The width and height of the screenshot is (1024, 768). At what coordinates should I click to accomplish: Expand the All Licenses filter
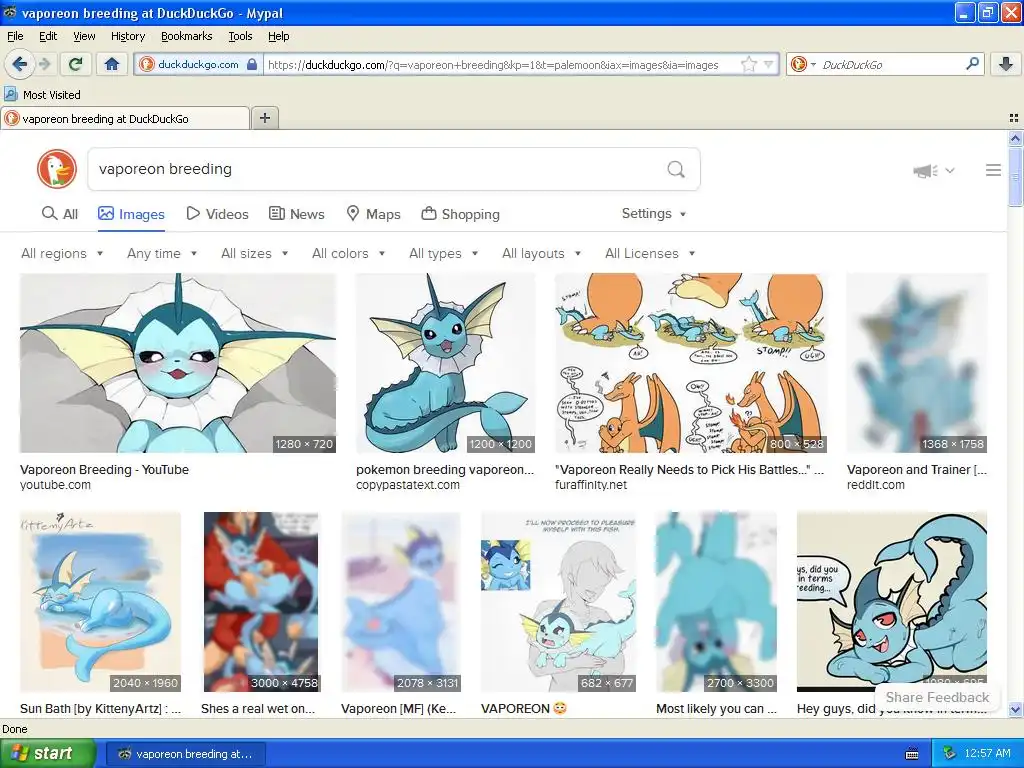(x=650, y=253)
